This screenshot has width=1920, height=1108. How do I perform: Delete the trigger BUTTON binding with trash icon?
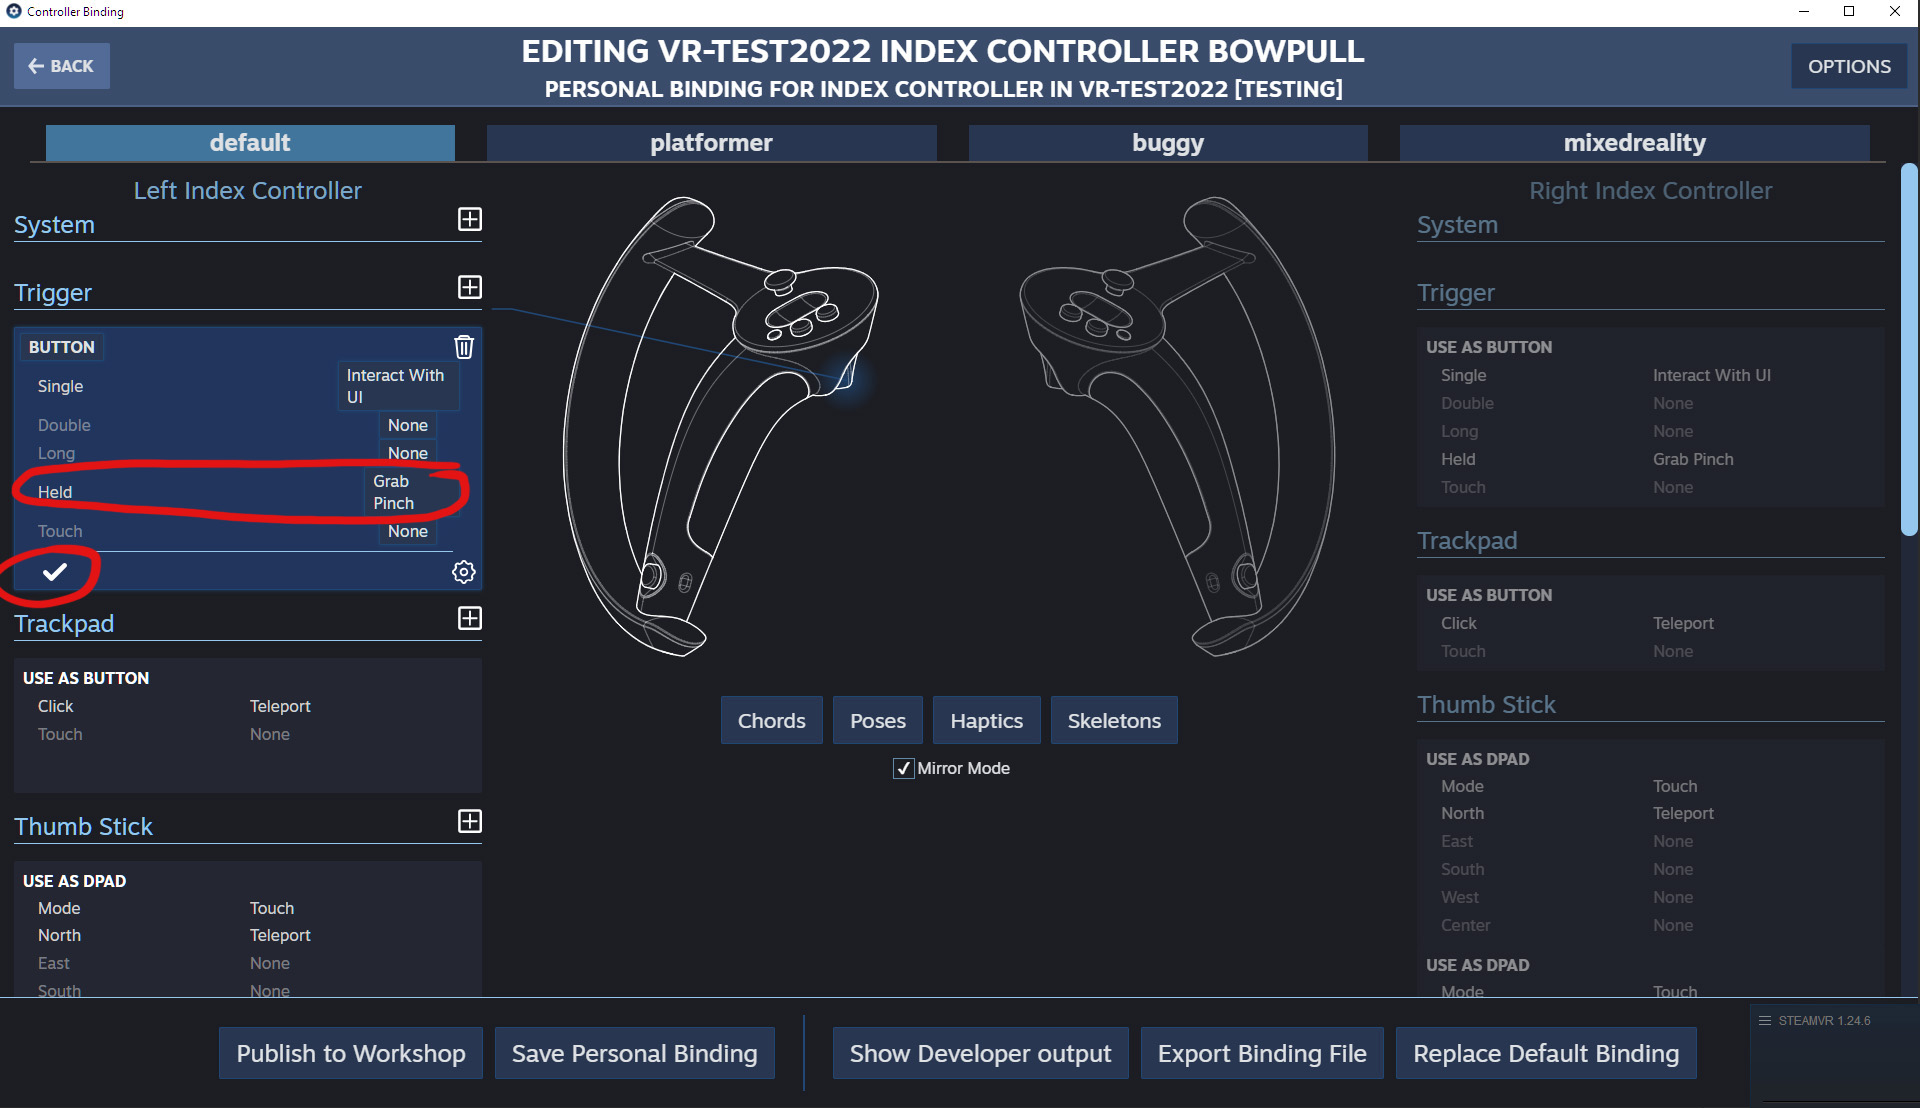[464, 347]
